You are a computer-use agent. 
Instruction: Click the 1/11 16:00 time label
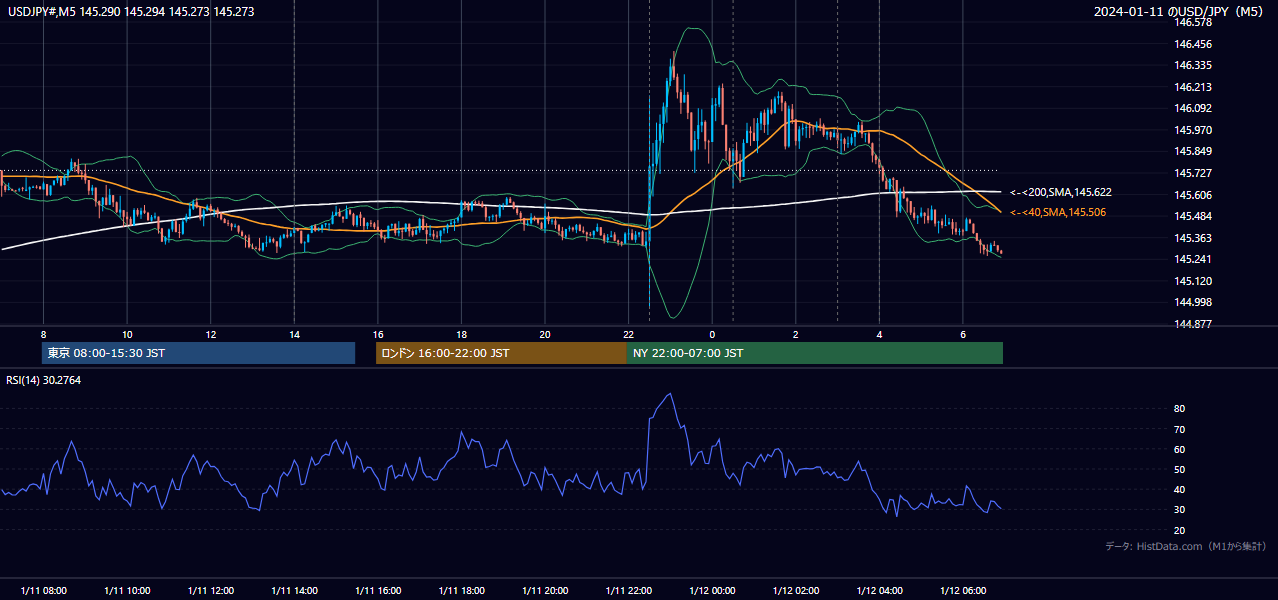click(378, 591)
